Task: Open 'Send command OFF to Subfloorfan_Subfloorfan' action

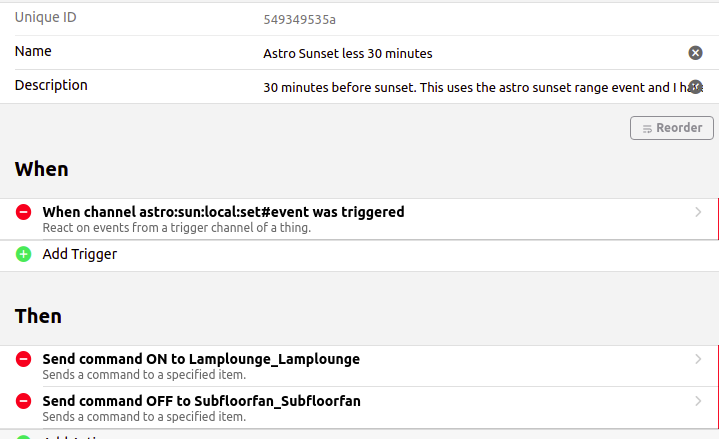Action: (x=201, y=401)
